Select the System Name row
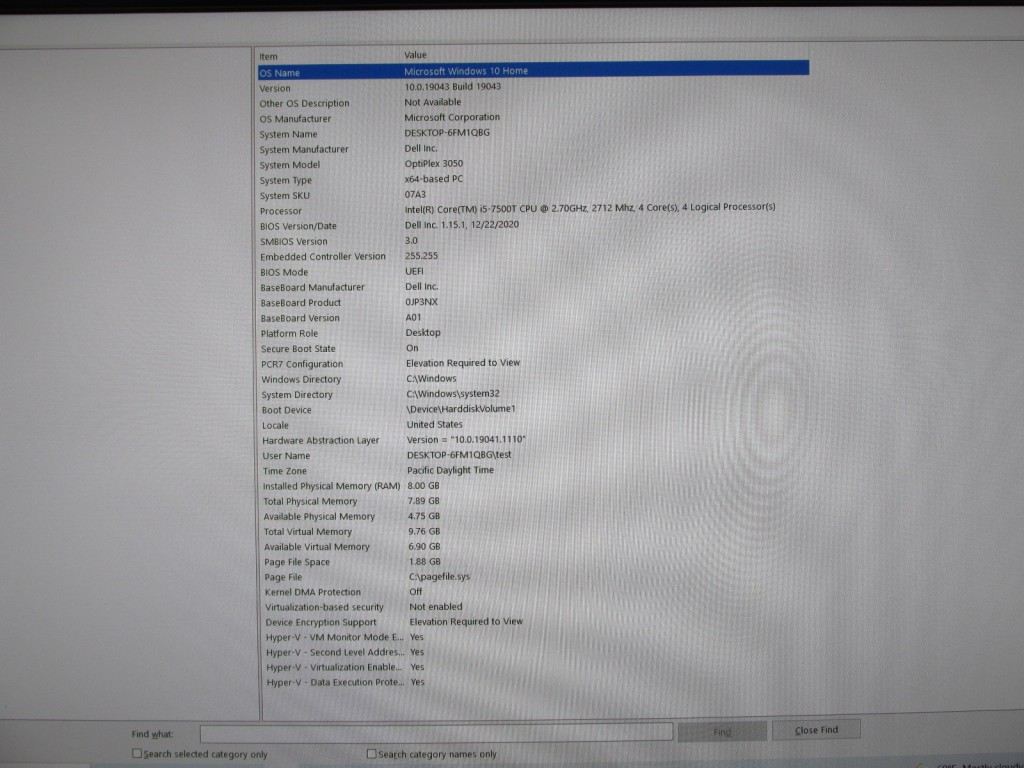1024x768 pixels. pyautogui.click(x=533, y=133)
